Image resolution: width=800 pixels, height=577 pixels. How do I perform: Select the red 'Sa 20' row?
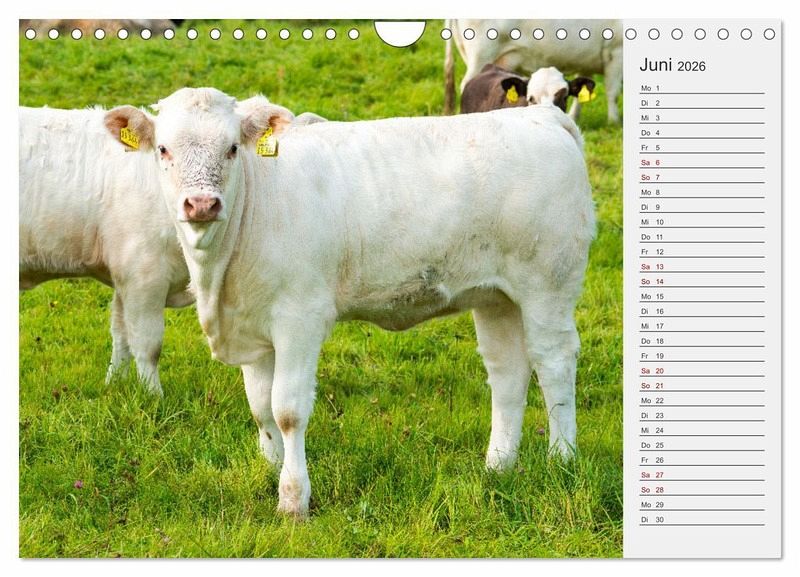pos(702,370)
